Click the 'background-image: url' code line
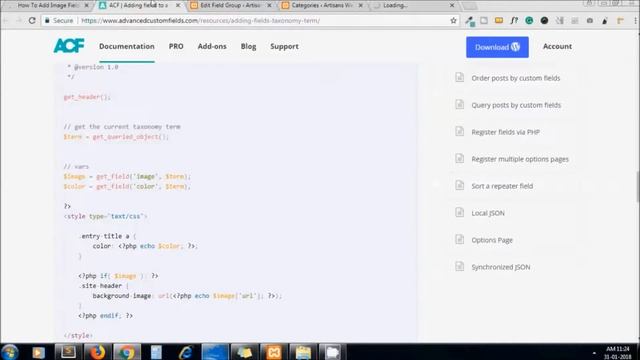640x360 pixels. [187, 296]
